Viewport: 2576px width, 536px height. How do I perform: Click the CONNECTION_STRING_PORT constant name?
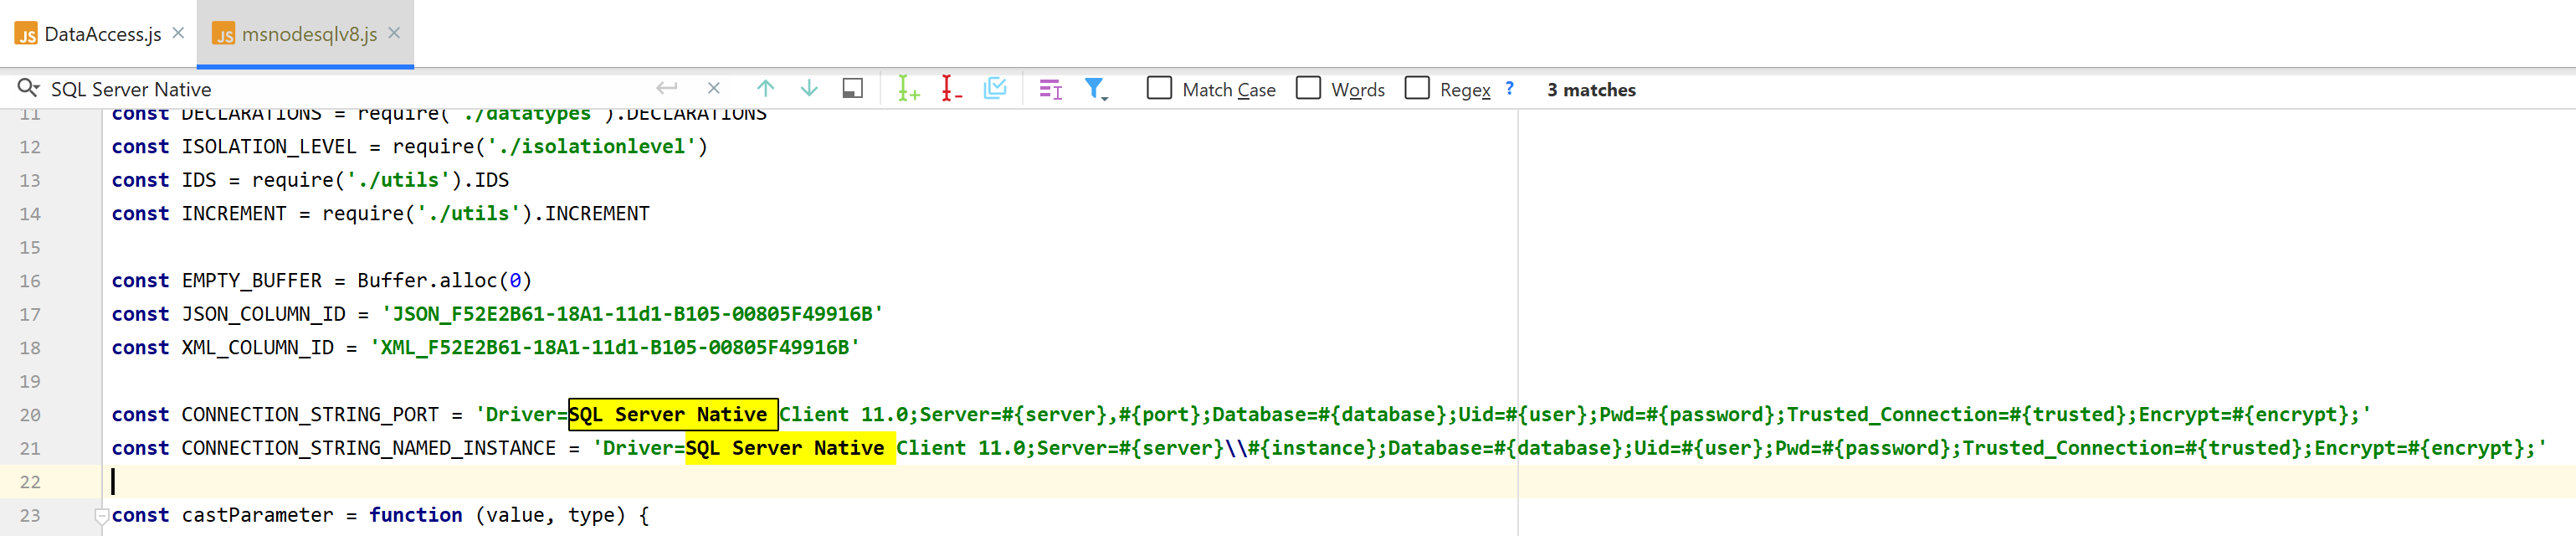[x=310, y=414]
